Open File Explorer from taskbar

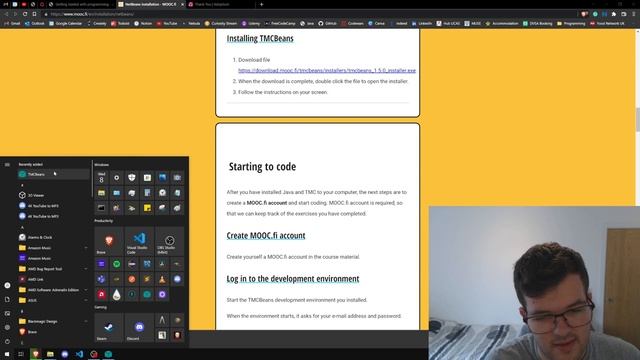(x=50, y=354)
